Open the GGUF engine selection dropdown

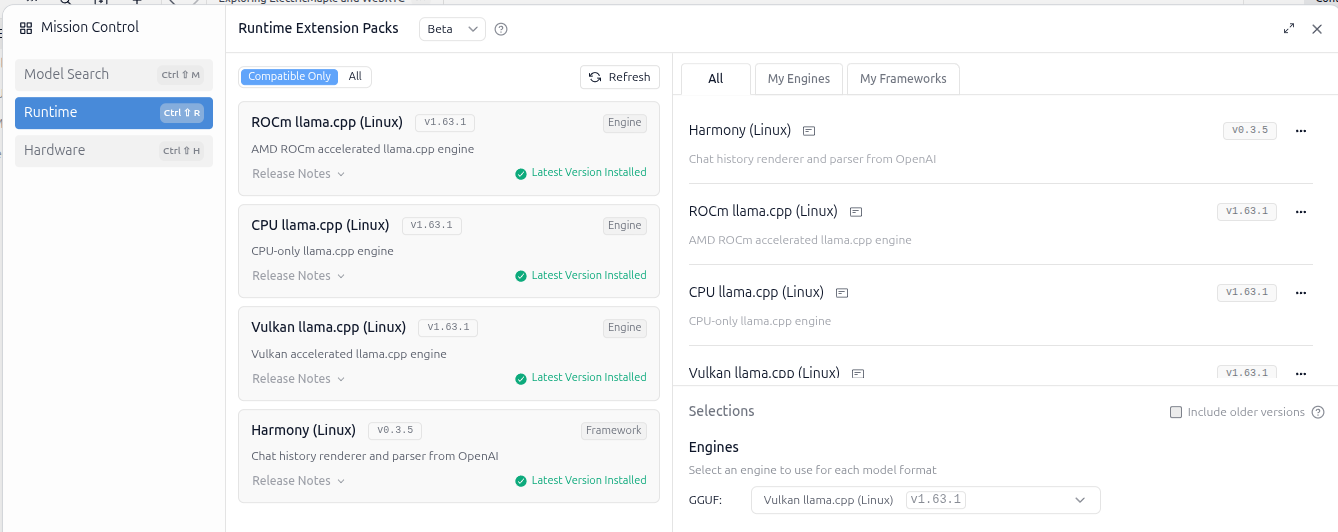click(x=925, y=500)
